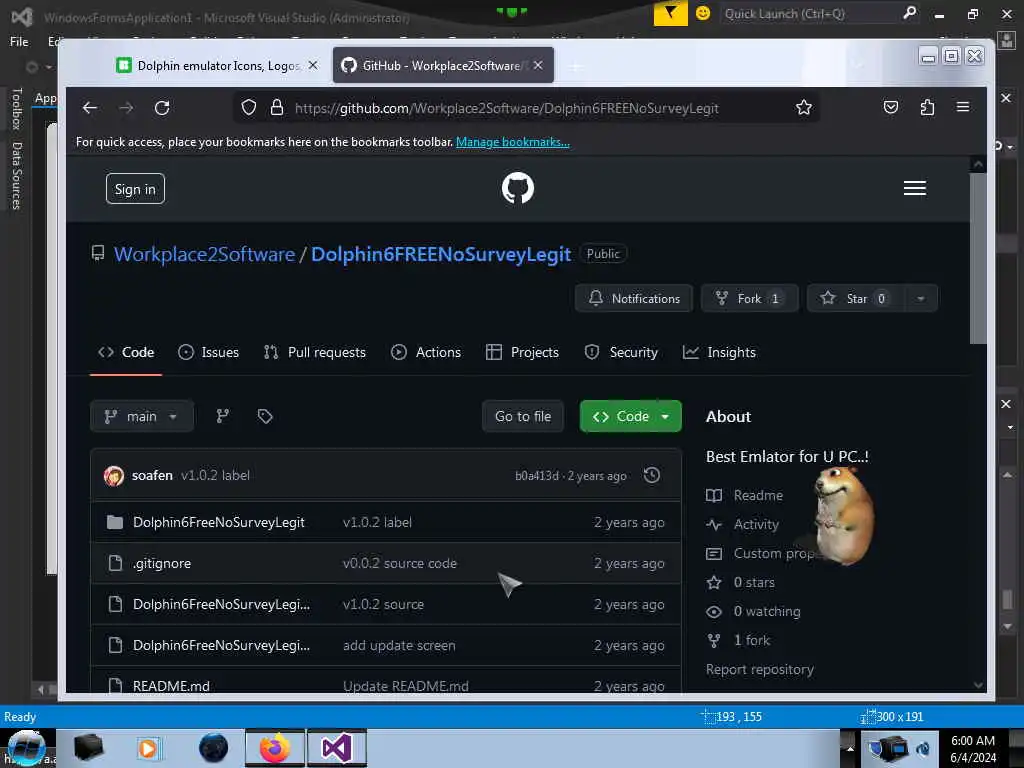Screen dimensions: 1024x768
Task: Open Dolphin6FREENoSurveyLegit repository link
Action: [x=441, y=254]
